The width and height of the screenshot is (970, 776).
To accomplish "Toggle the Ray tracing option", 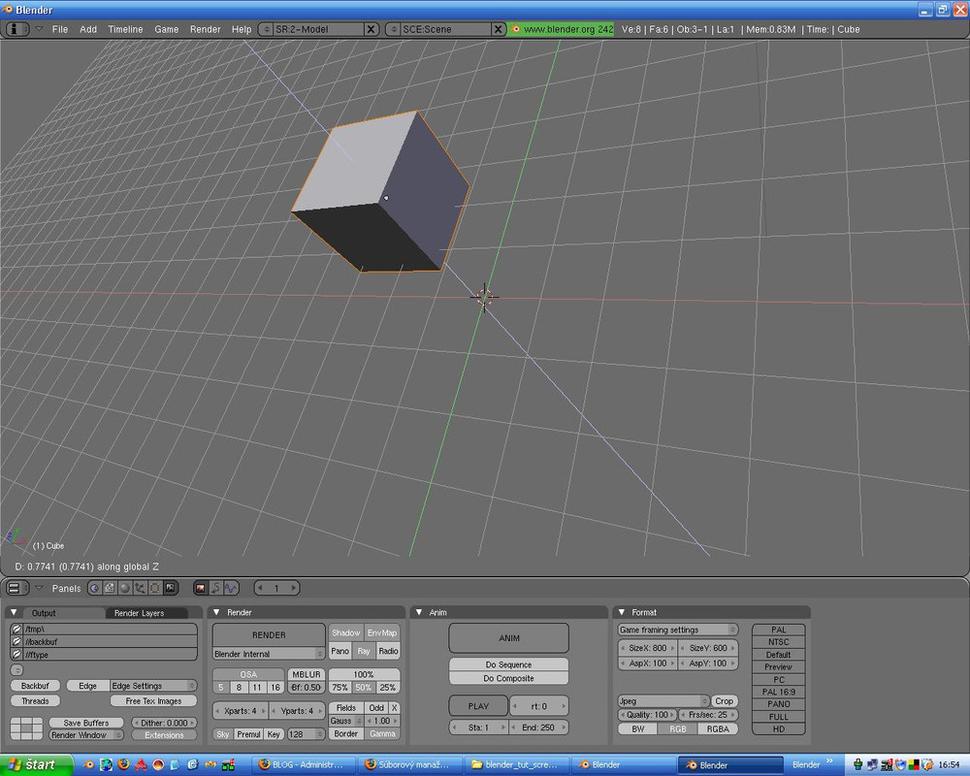I will point(364,651).
